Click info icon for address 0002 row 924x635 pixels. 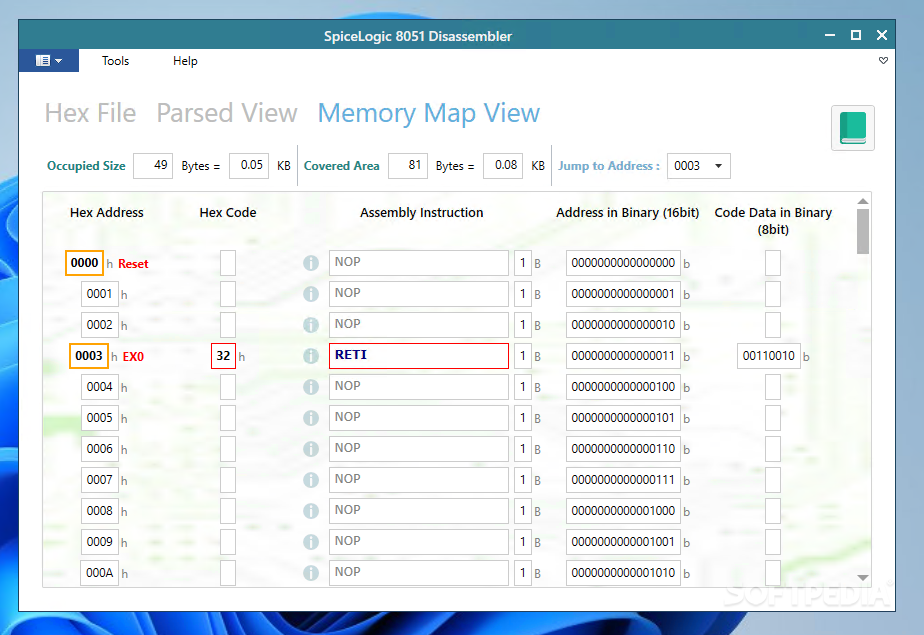pos(311,325)
